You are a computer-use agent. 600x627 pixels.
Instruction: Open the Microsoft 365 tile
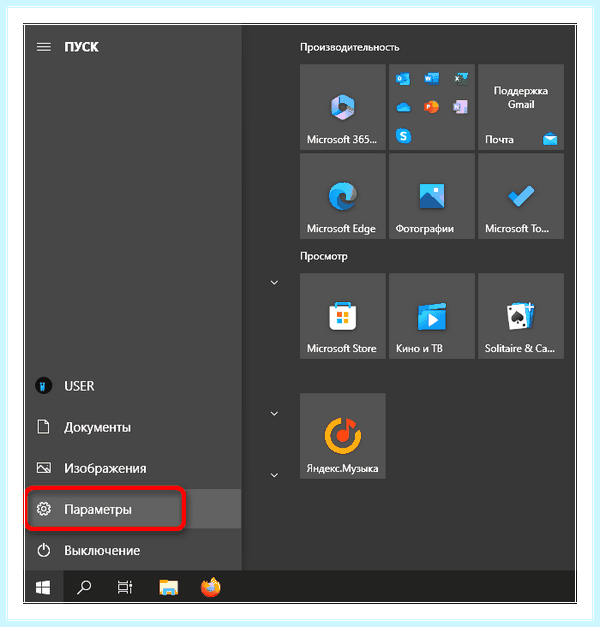[x=342, y=107]
